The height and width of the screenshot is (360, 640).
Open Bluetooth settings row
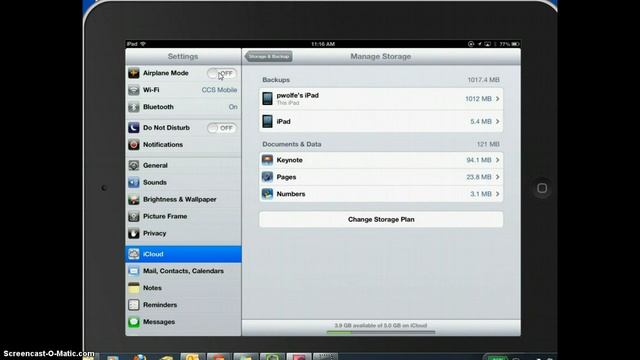pos(183,107)
